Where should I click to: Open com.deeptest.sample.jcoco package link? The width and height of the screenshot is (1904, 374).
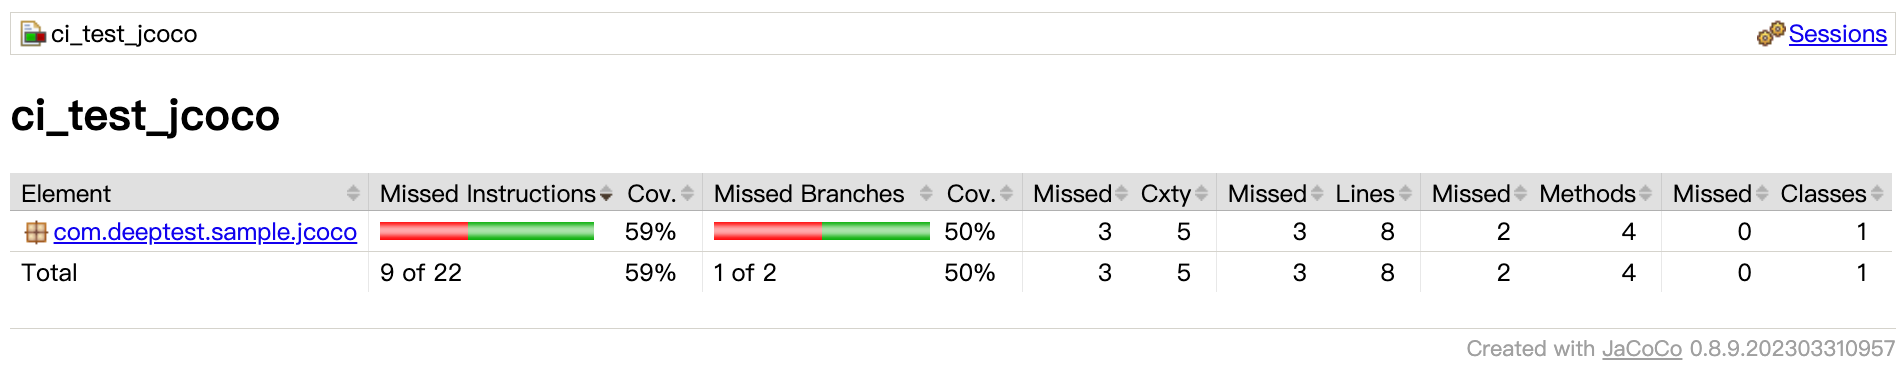coord(205,232)
